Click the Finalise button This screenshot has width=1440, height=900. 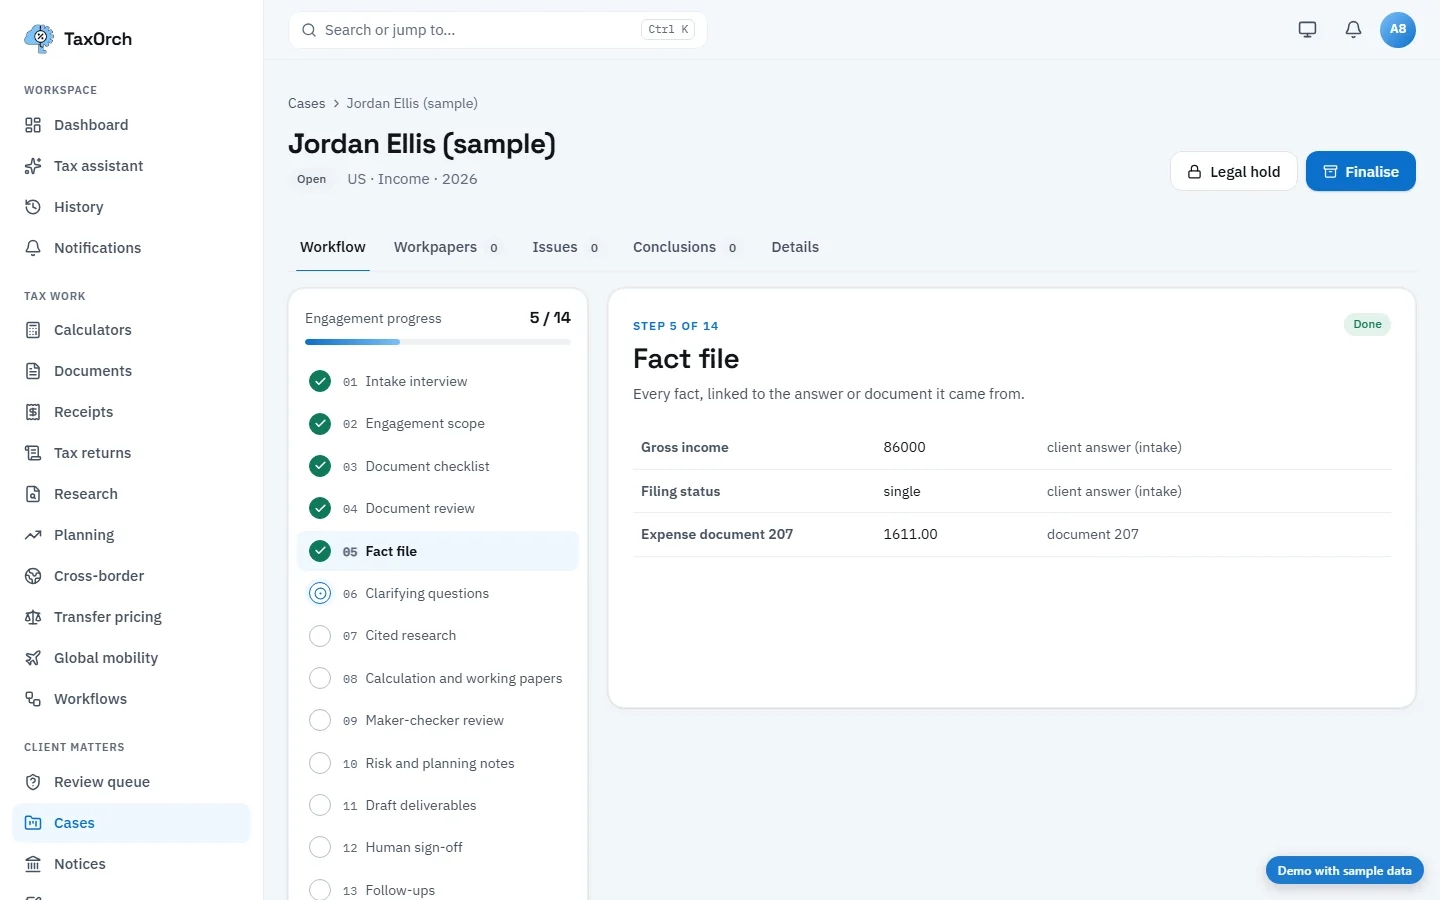(1360, 171)
